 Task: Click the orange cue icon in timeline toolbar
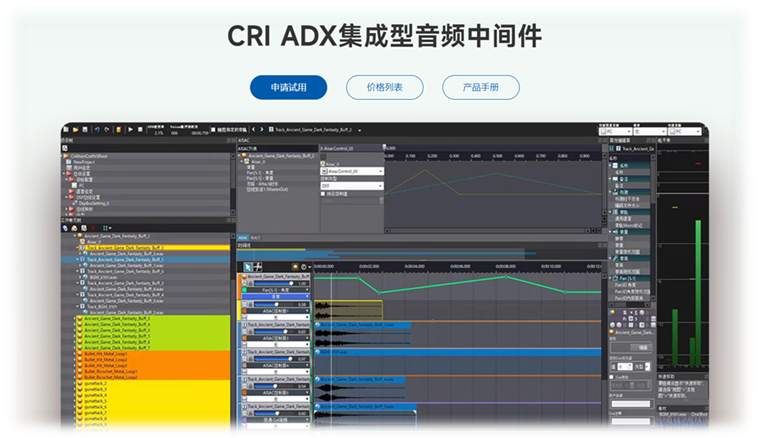(x=295, y=267)
